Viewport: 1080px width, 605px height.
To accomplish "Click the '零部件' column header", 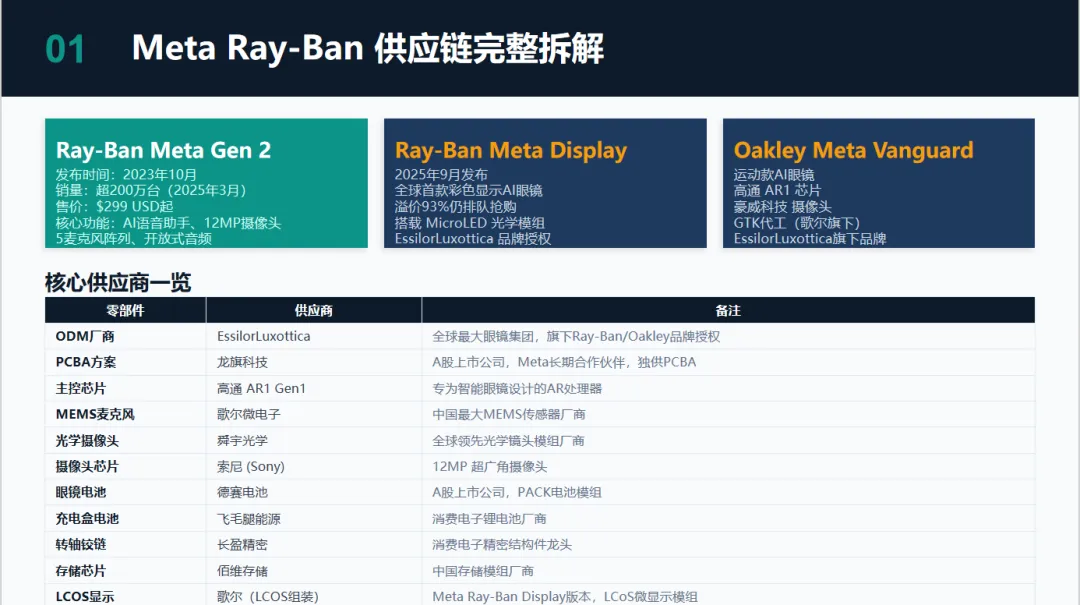I will [x=125, y=311].
